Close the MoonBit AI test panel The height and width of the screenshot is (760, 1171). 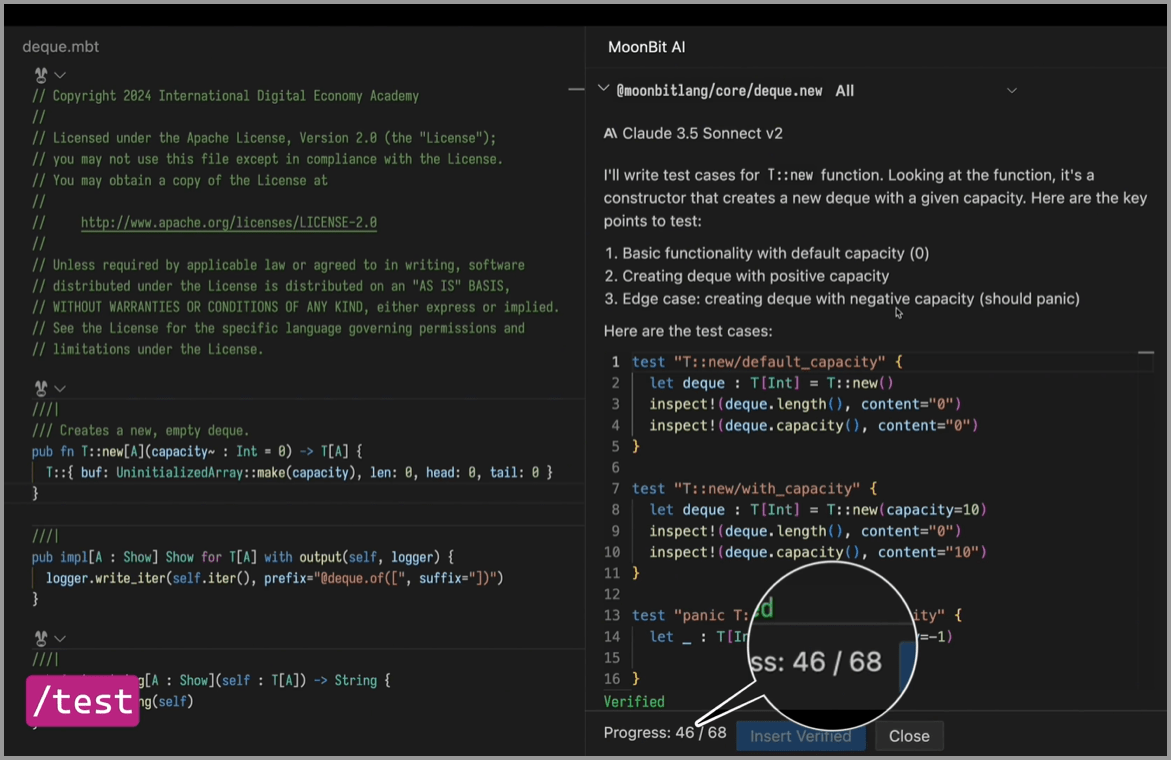click(909, 736)
